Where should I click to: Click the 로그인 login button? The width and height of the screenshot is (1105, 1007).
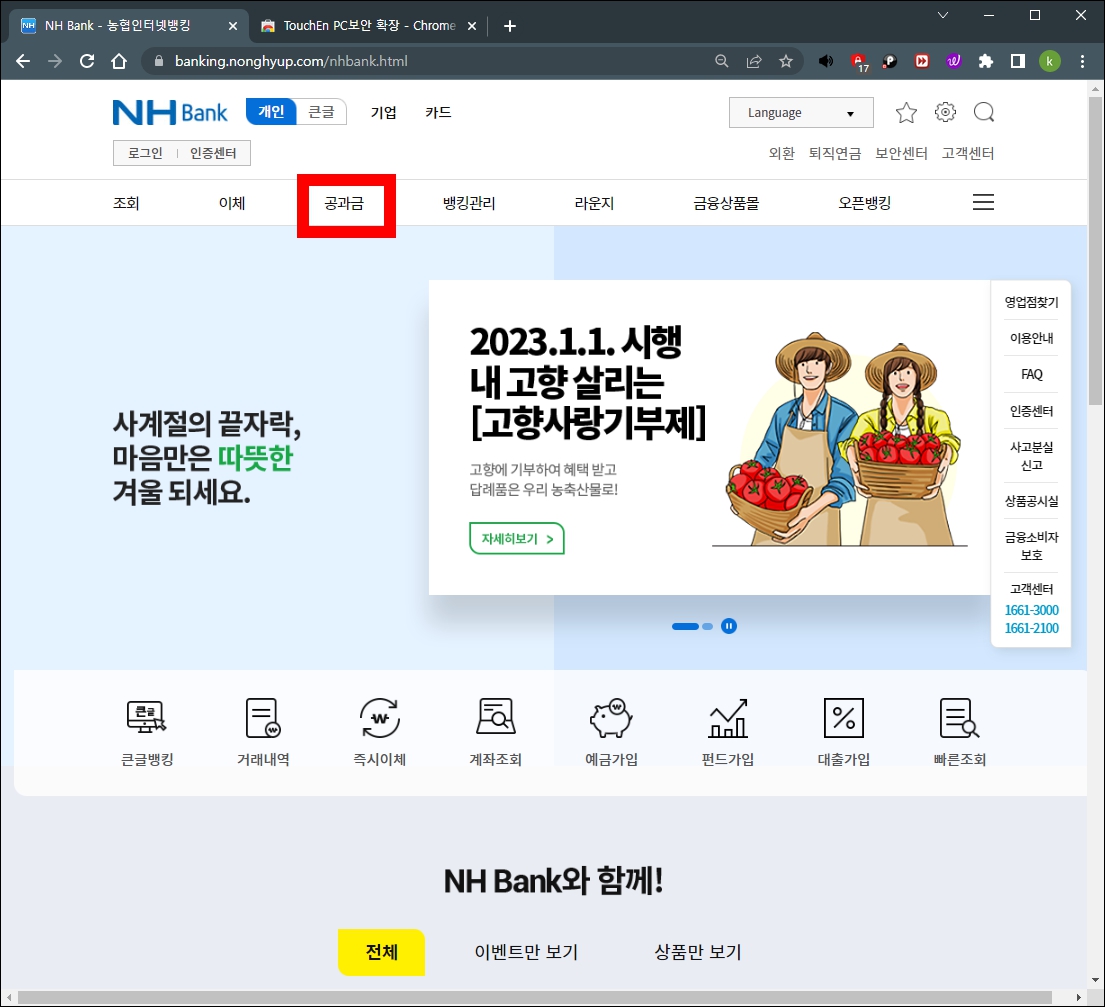point(144,152)
